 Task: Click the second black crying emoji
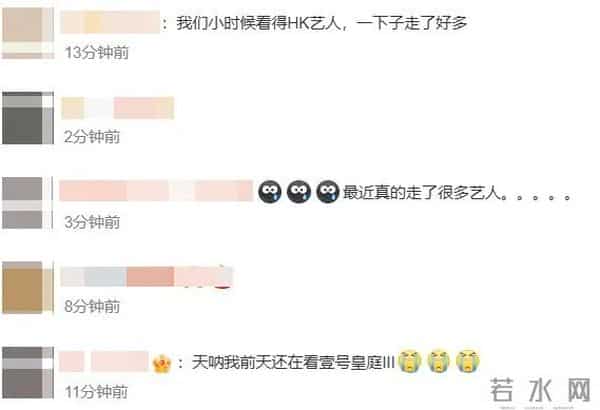[x=298, y=191]
